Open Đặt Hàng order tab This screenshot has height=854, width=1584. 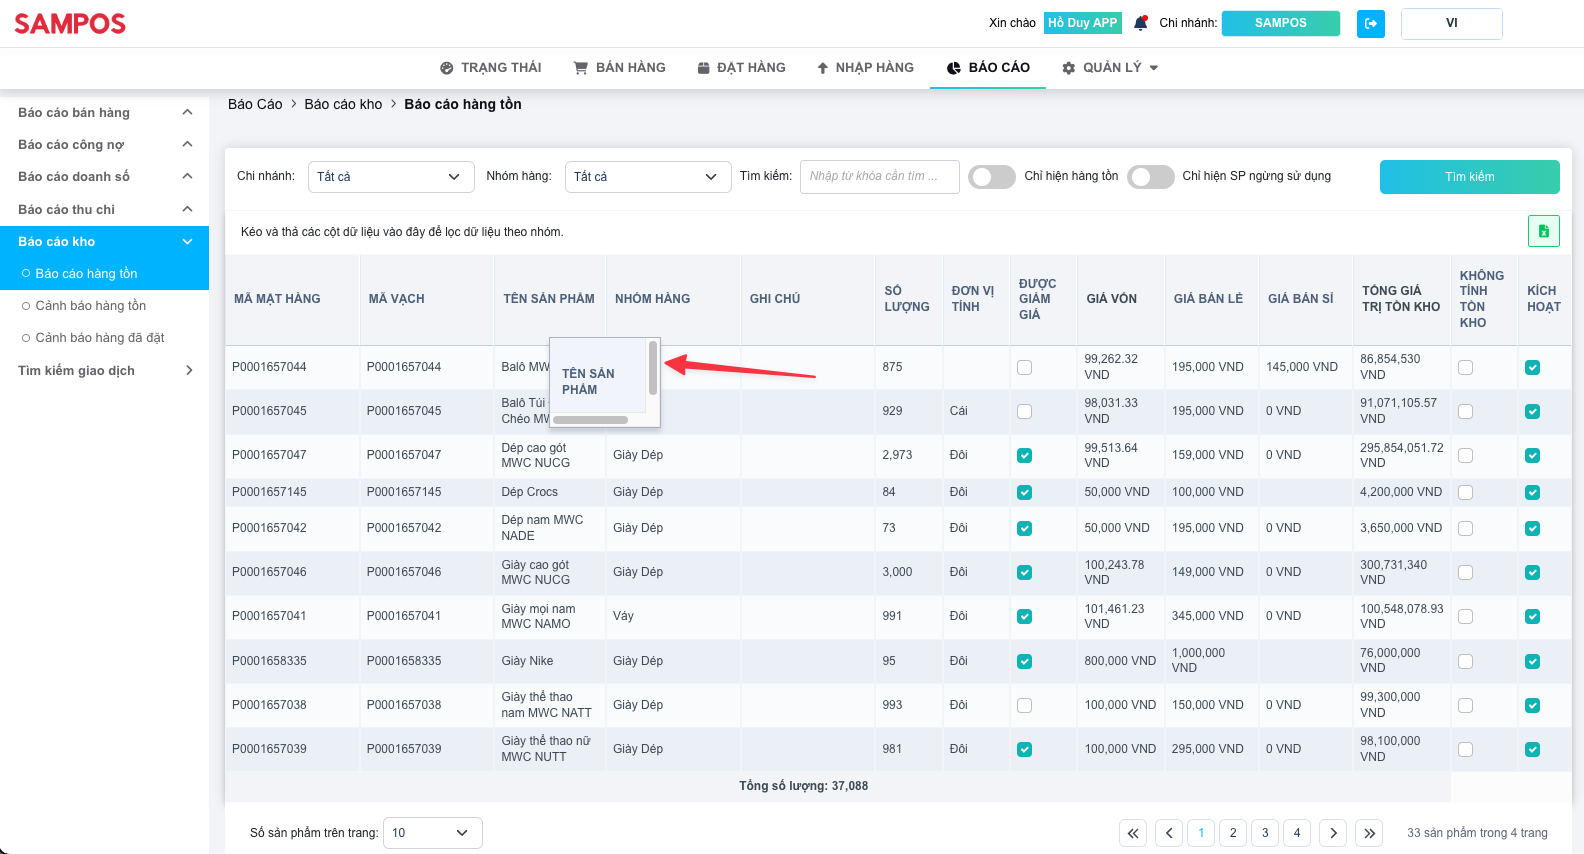click(x=741, y=68)
